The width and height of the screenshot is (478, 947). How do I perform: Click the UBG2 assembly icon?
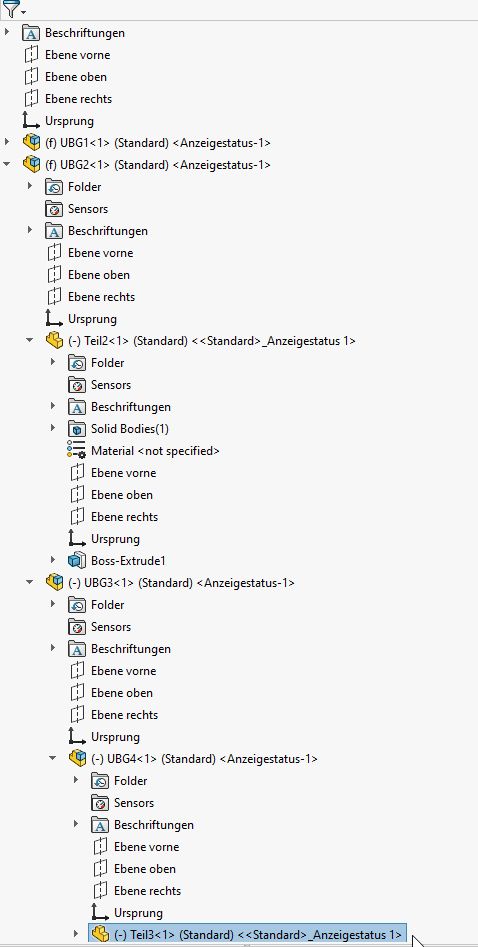click(31, 164)
